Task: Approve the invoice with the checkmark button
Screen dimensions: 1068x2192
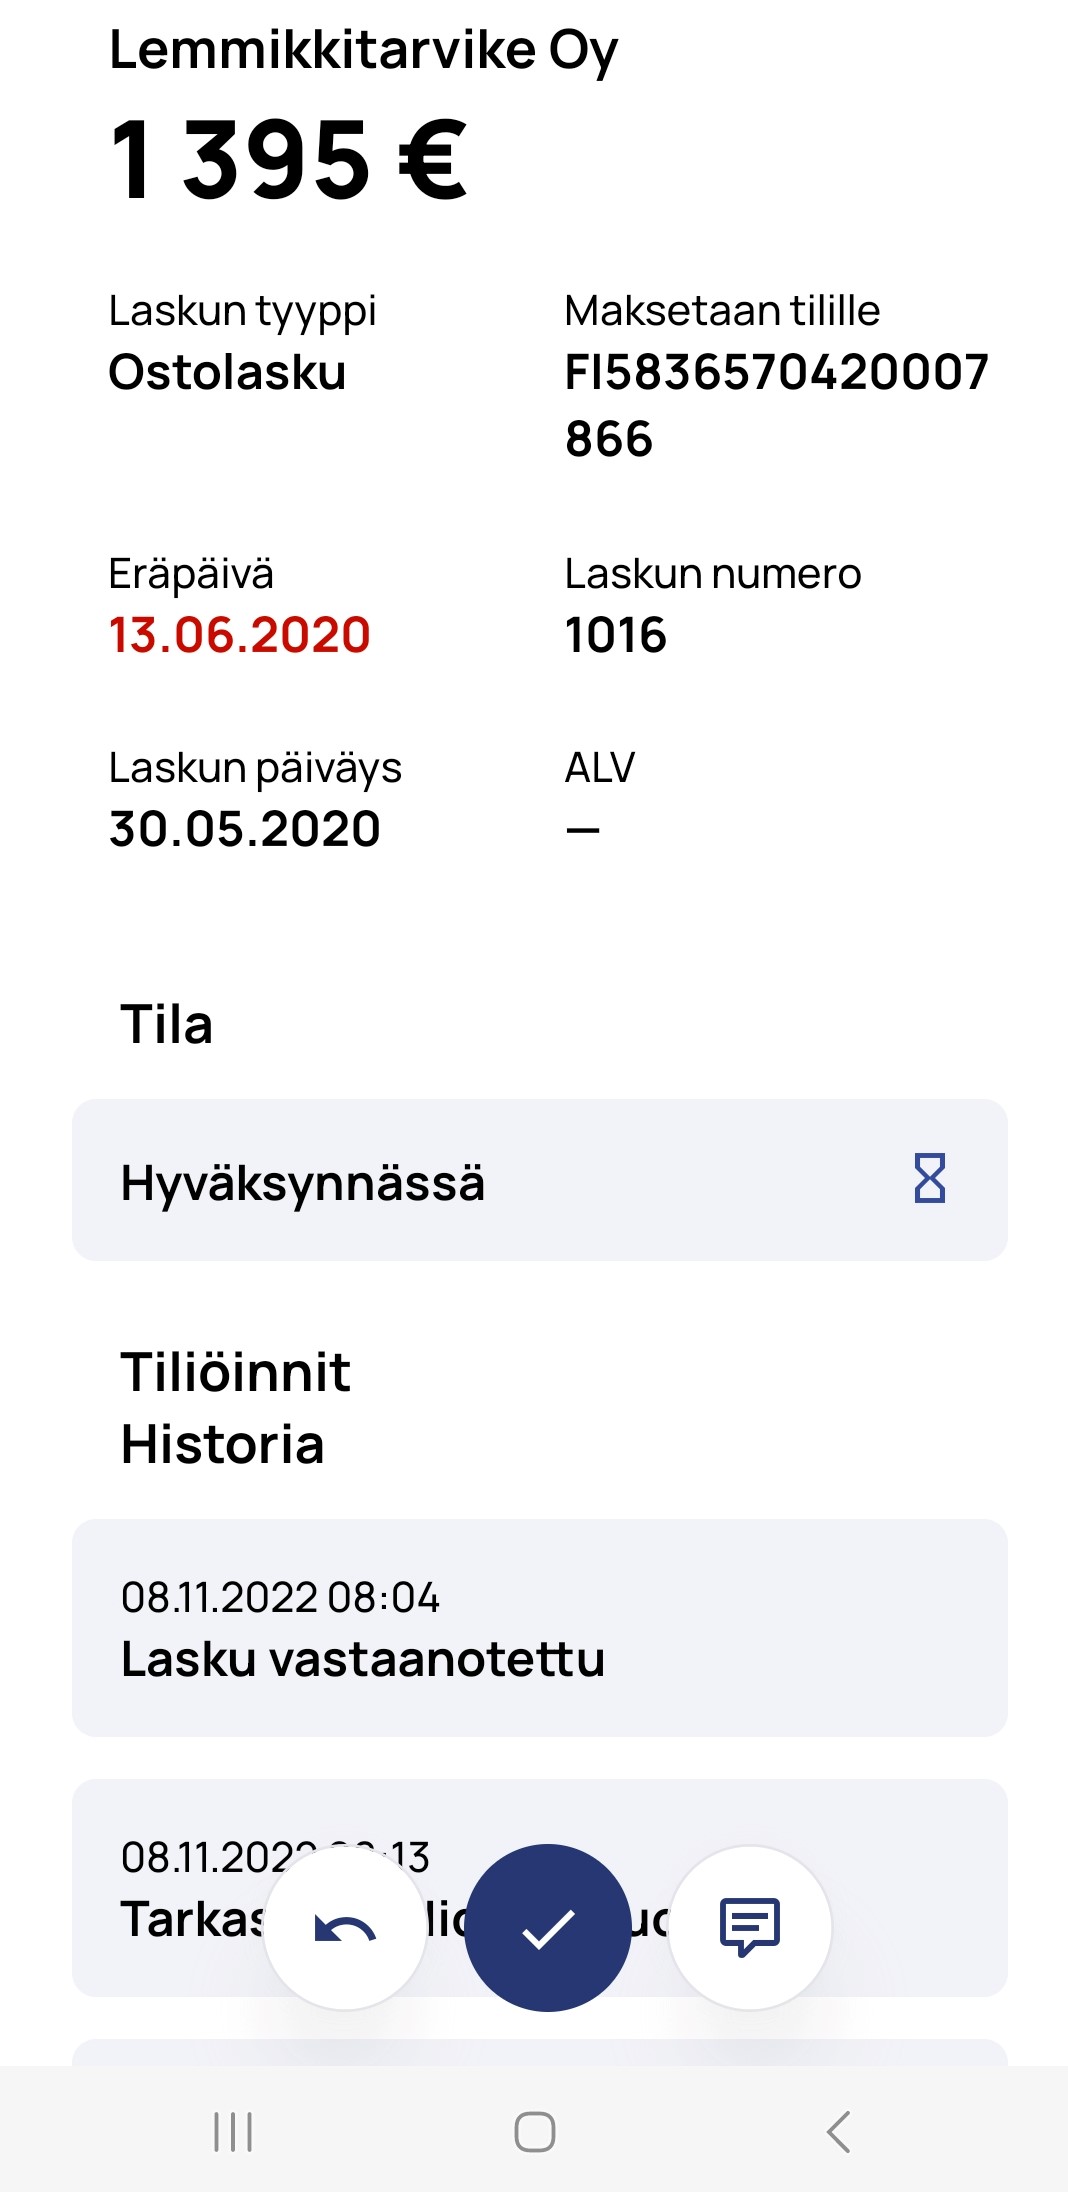Action: (x=548, y=1927)
